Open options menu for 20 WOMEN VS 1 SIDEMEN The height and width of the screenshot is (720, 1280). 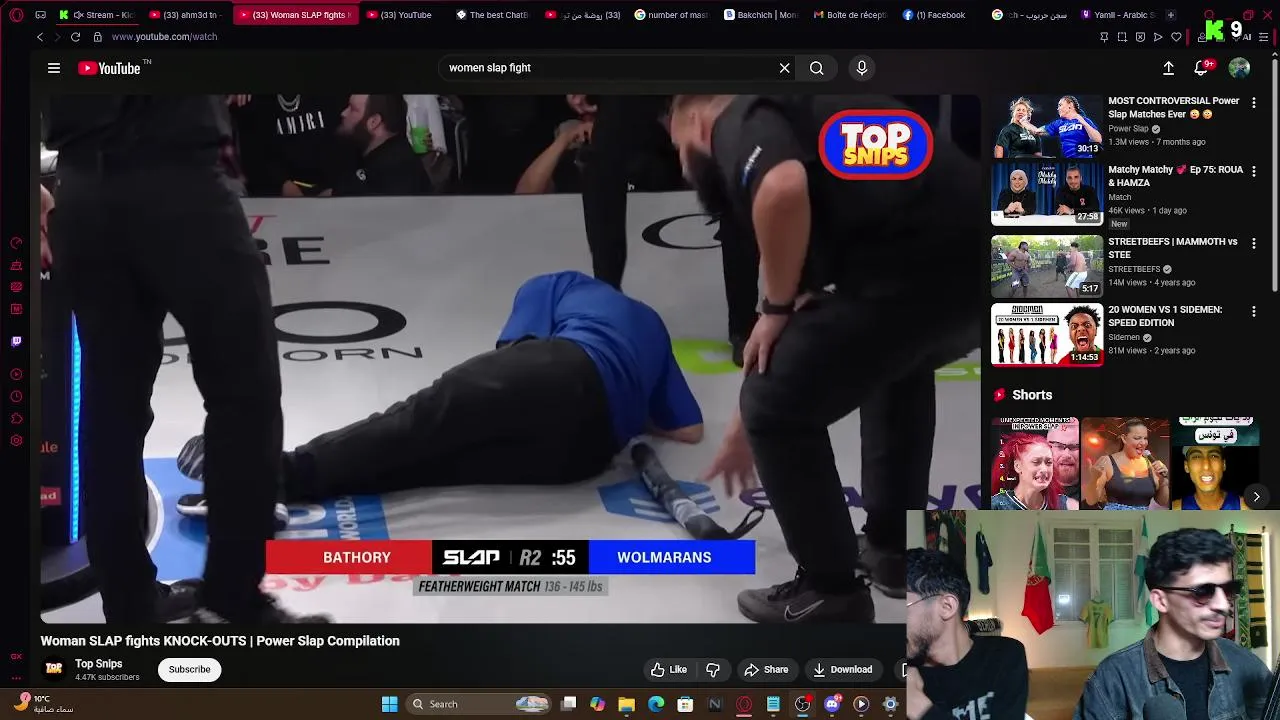[1254, 312]
